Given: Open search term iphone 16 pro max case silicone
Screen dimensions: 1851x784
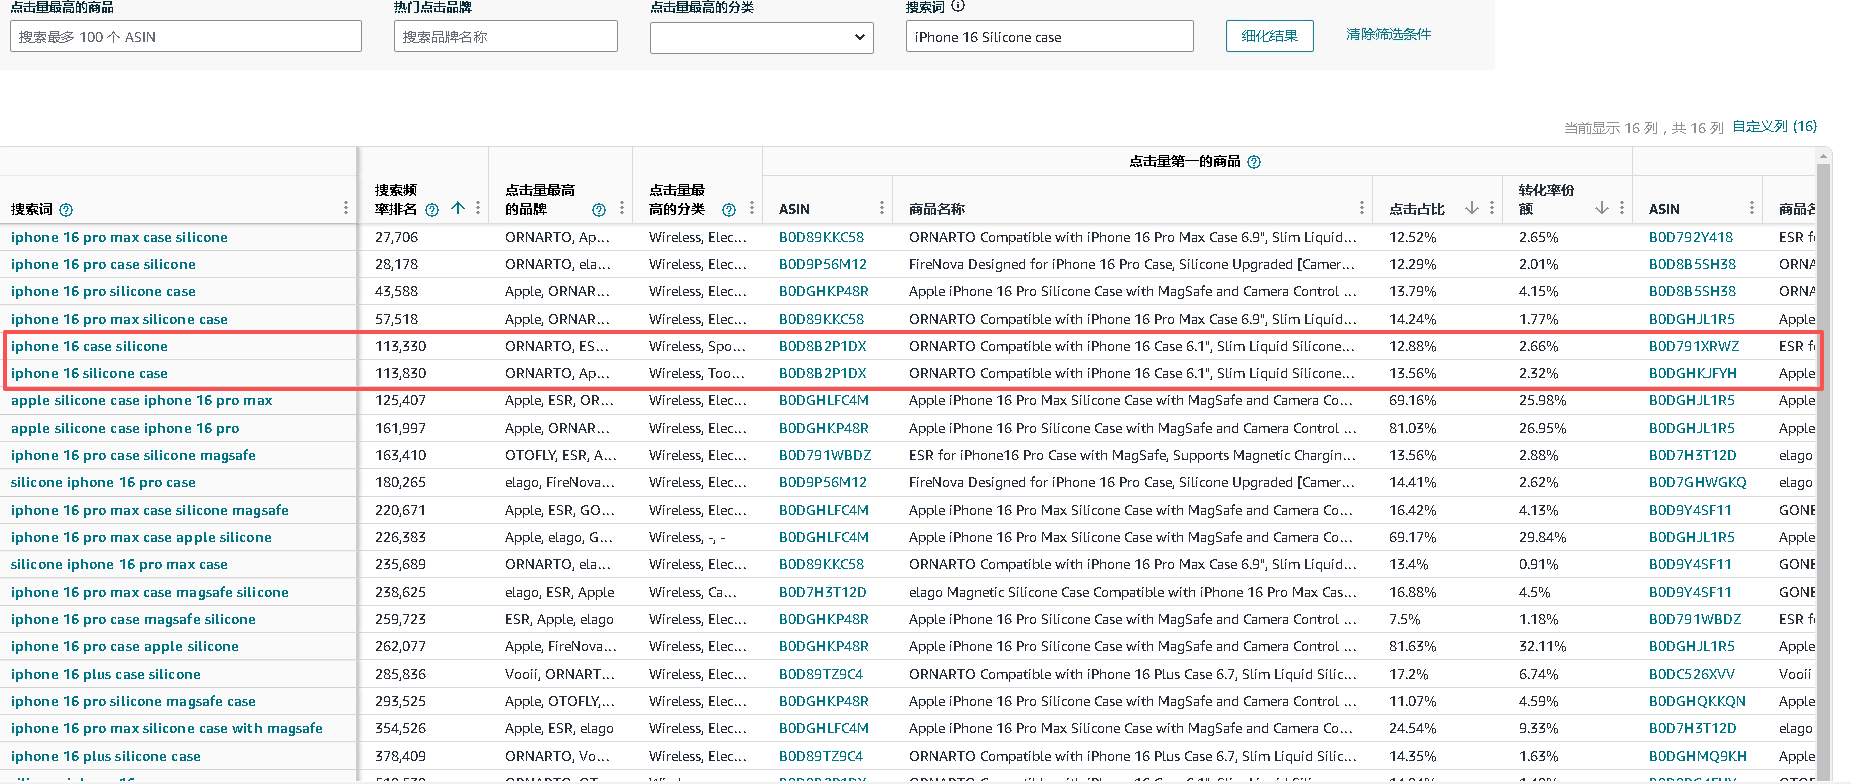Looking at the screenshot, I should click(119, 238).
